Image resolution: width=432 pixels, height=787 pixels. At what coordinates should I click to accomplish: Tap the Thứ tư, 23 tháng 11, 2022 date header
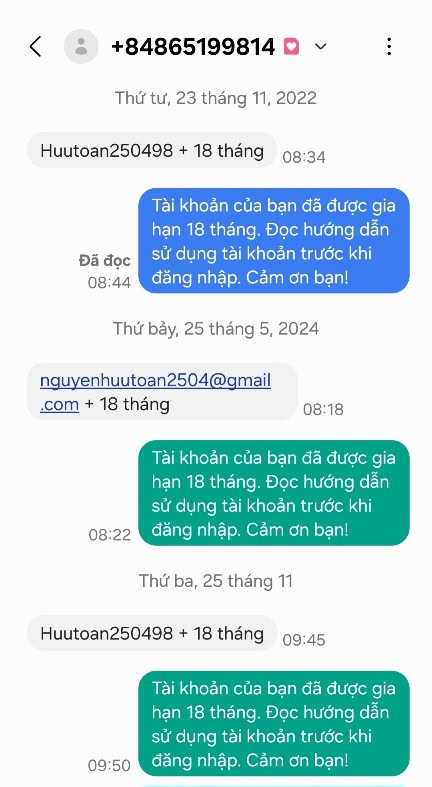click(x=216, y=98)
